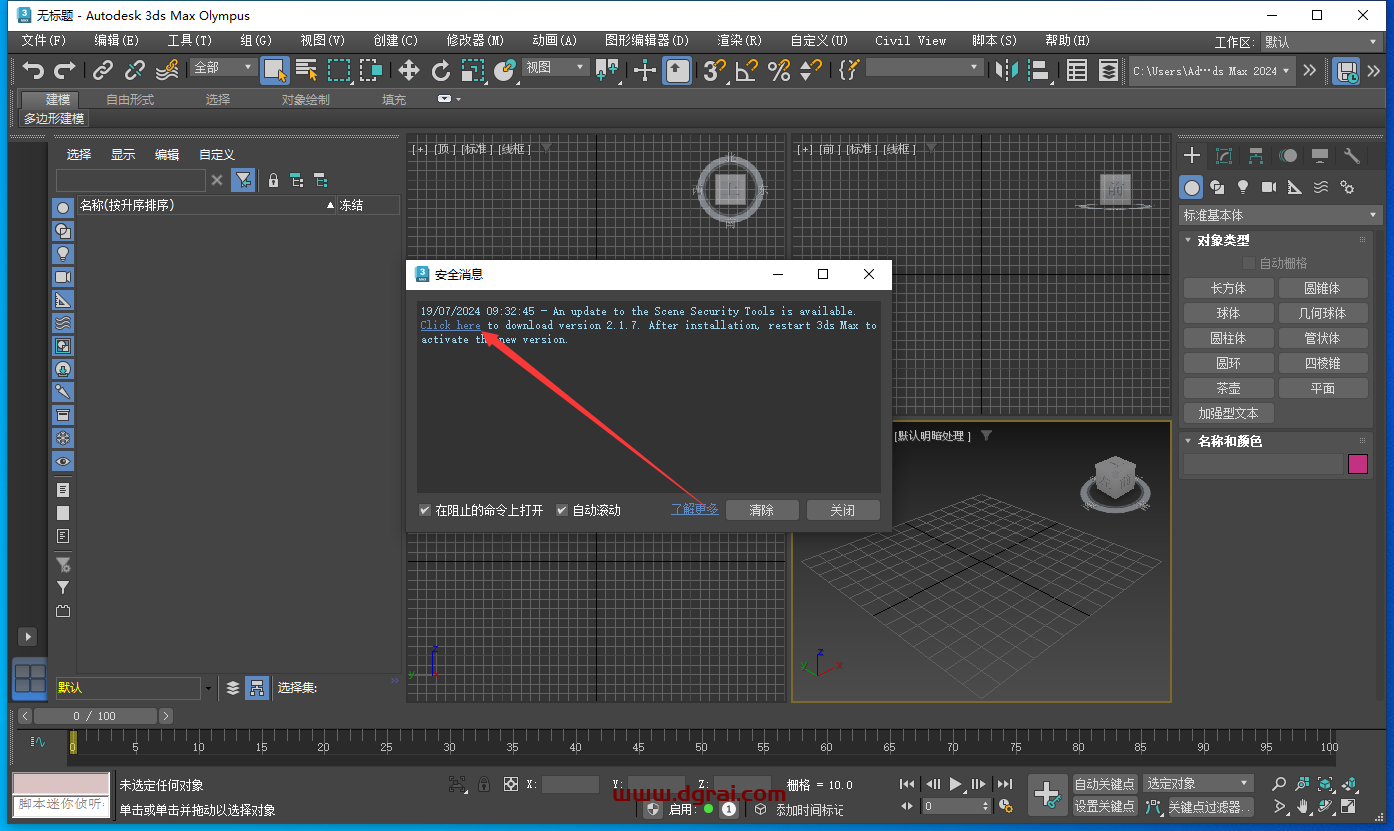Click the '关闭' button in security dialog

[843, 510]
